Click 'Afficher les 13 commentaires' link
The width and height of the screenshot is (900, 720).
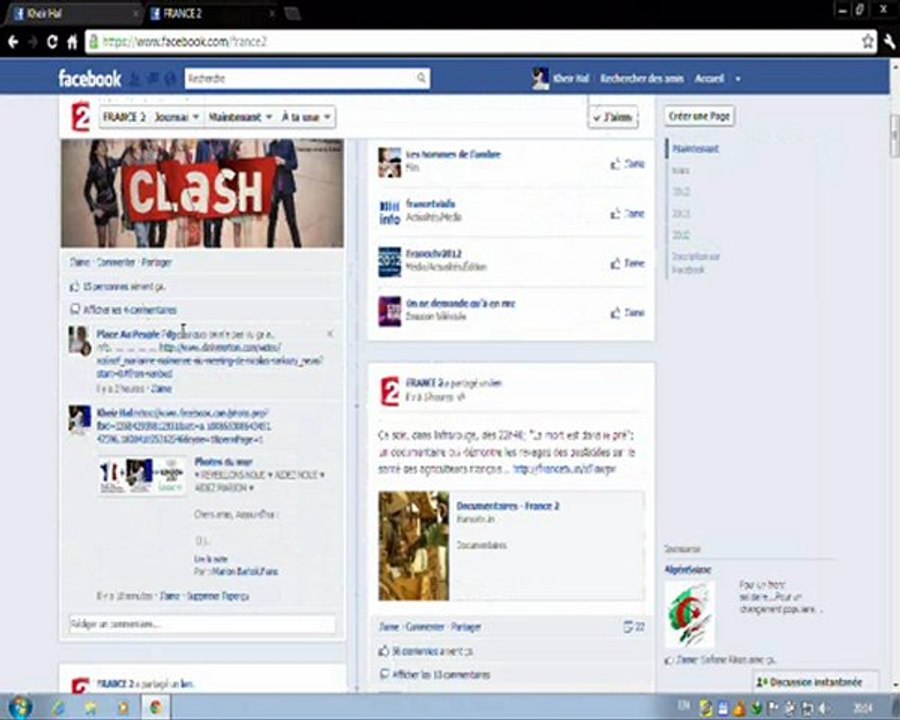point(441,675)
